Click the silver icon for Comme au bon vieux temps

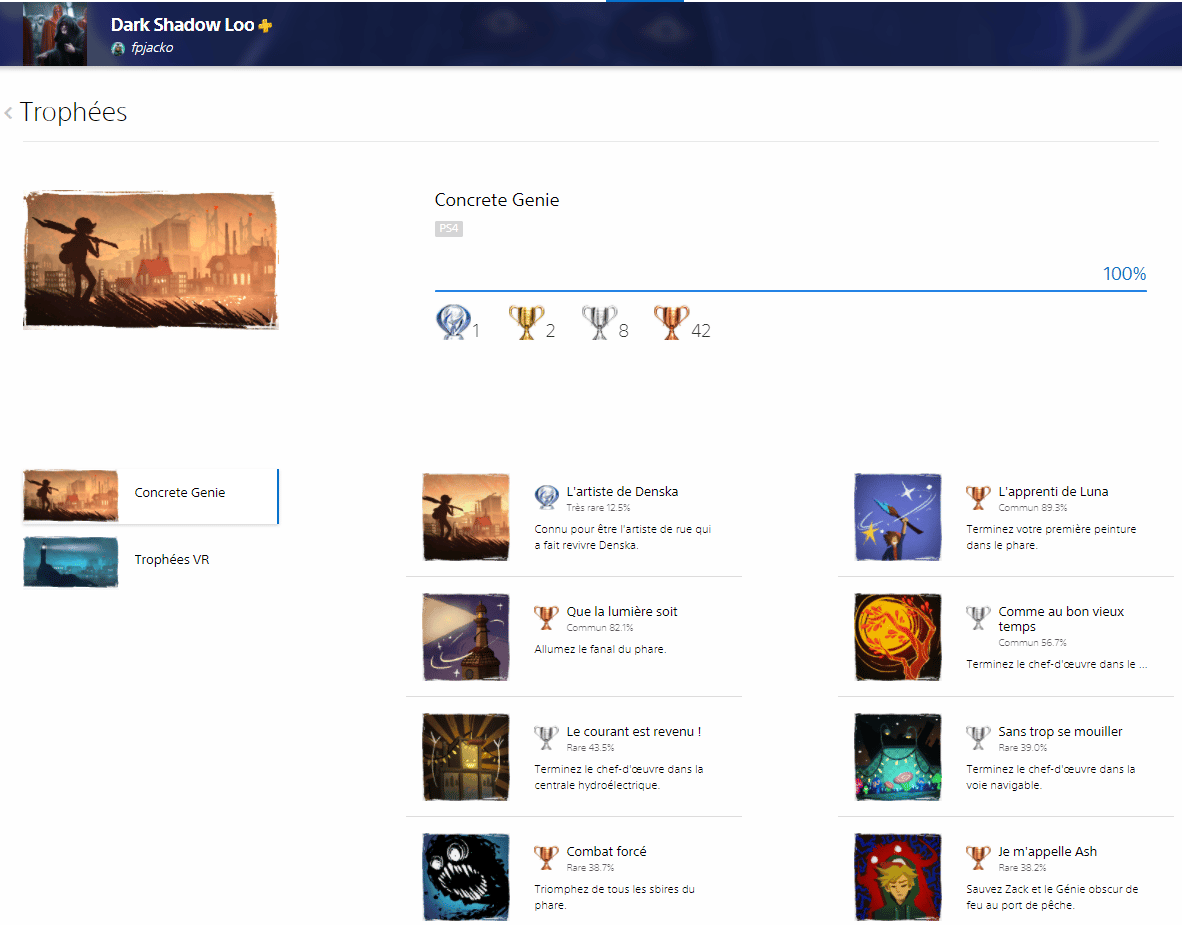(x=978, y=617)
